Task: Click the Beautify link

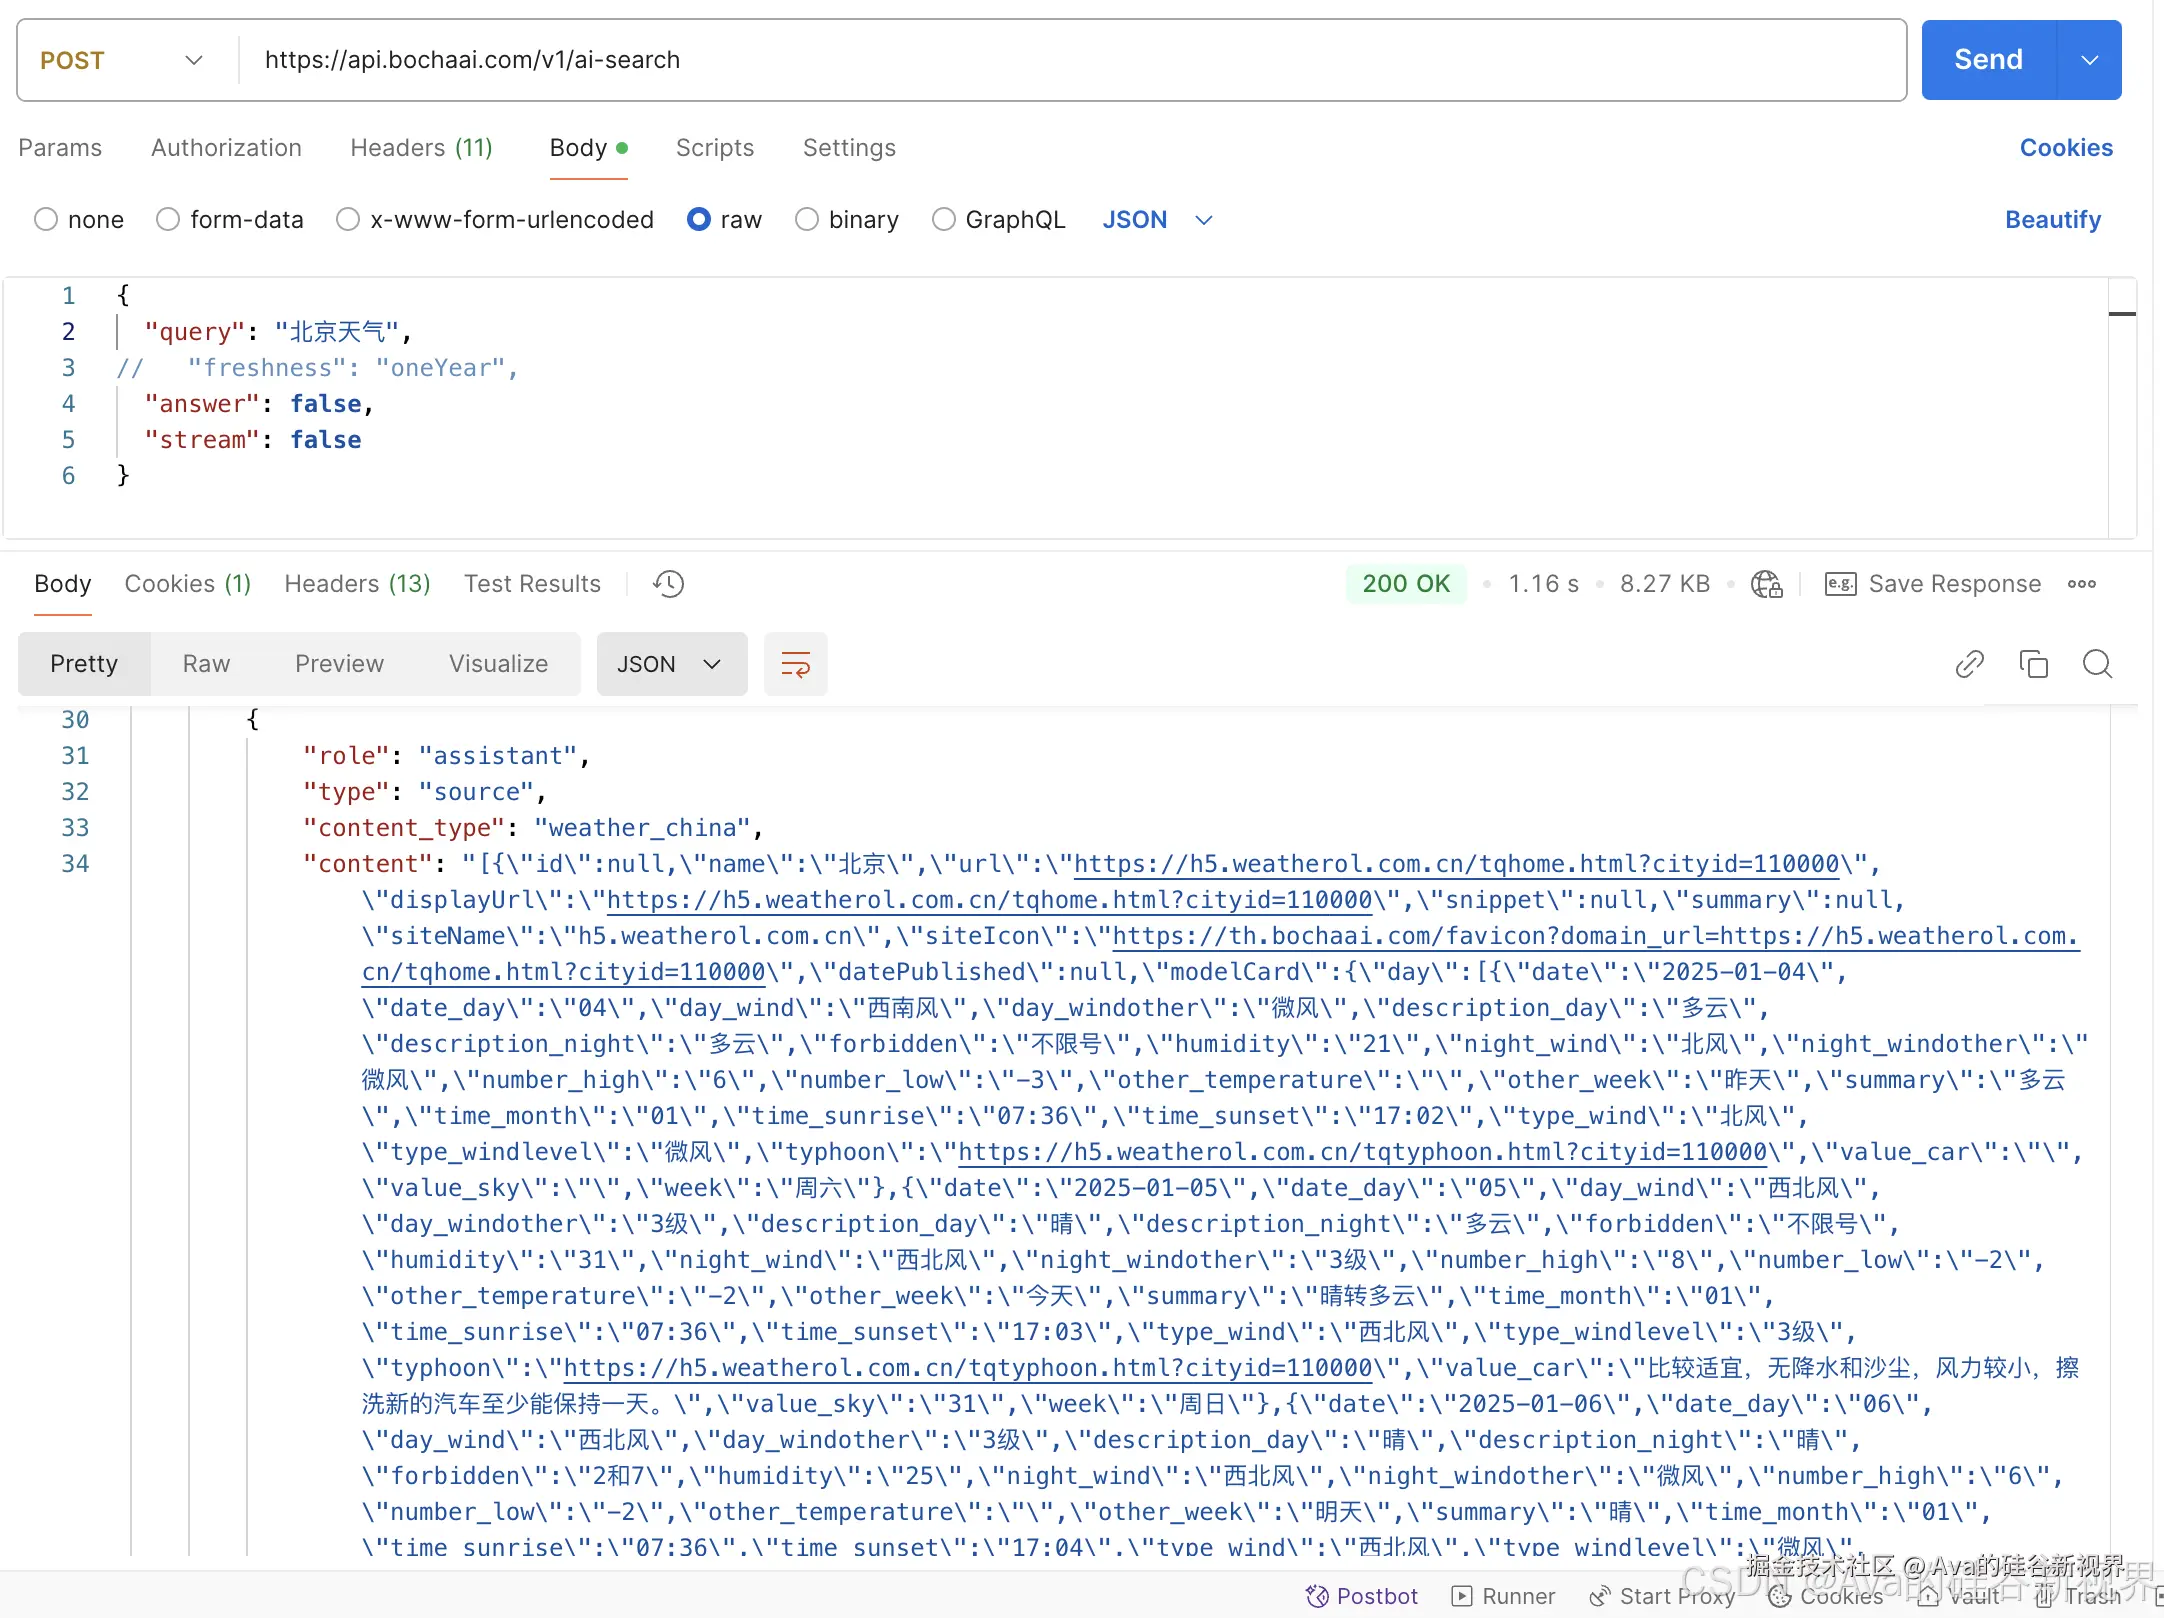Action: [x=2052, y=219]
